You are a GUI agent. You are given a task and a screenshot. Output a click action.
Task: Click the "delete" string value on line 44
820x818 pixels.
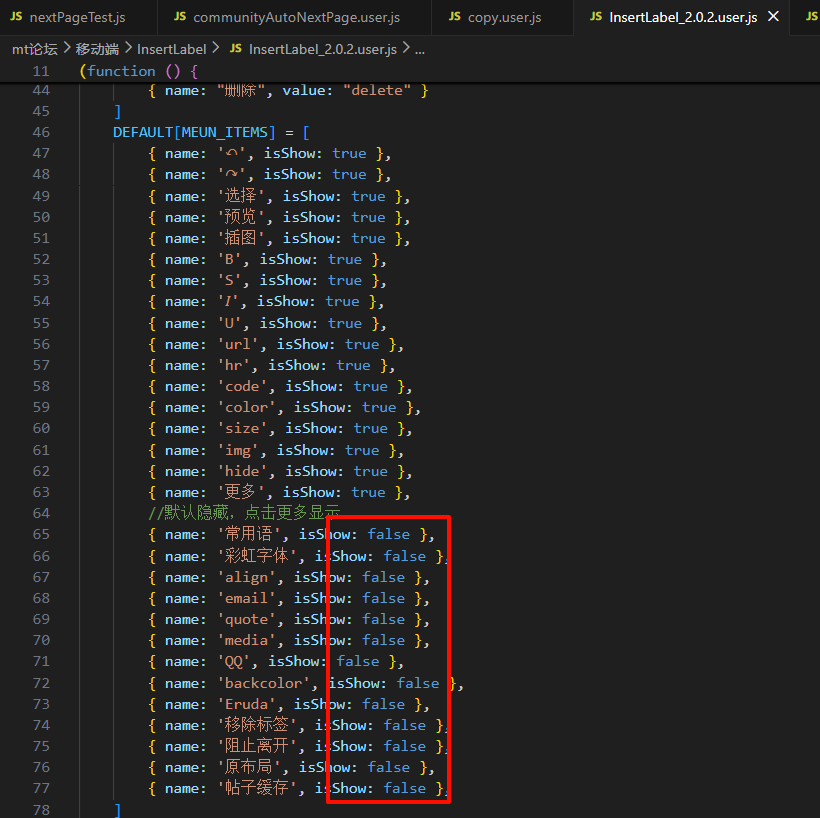pos(377,90)
